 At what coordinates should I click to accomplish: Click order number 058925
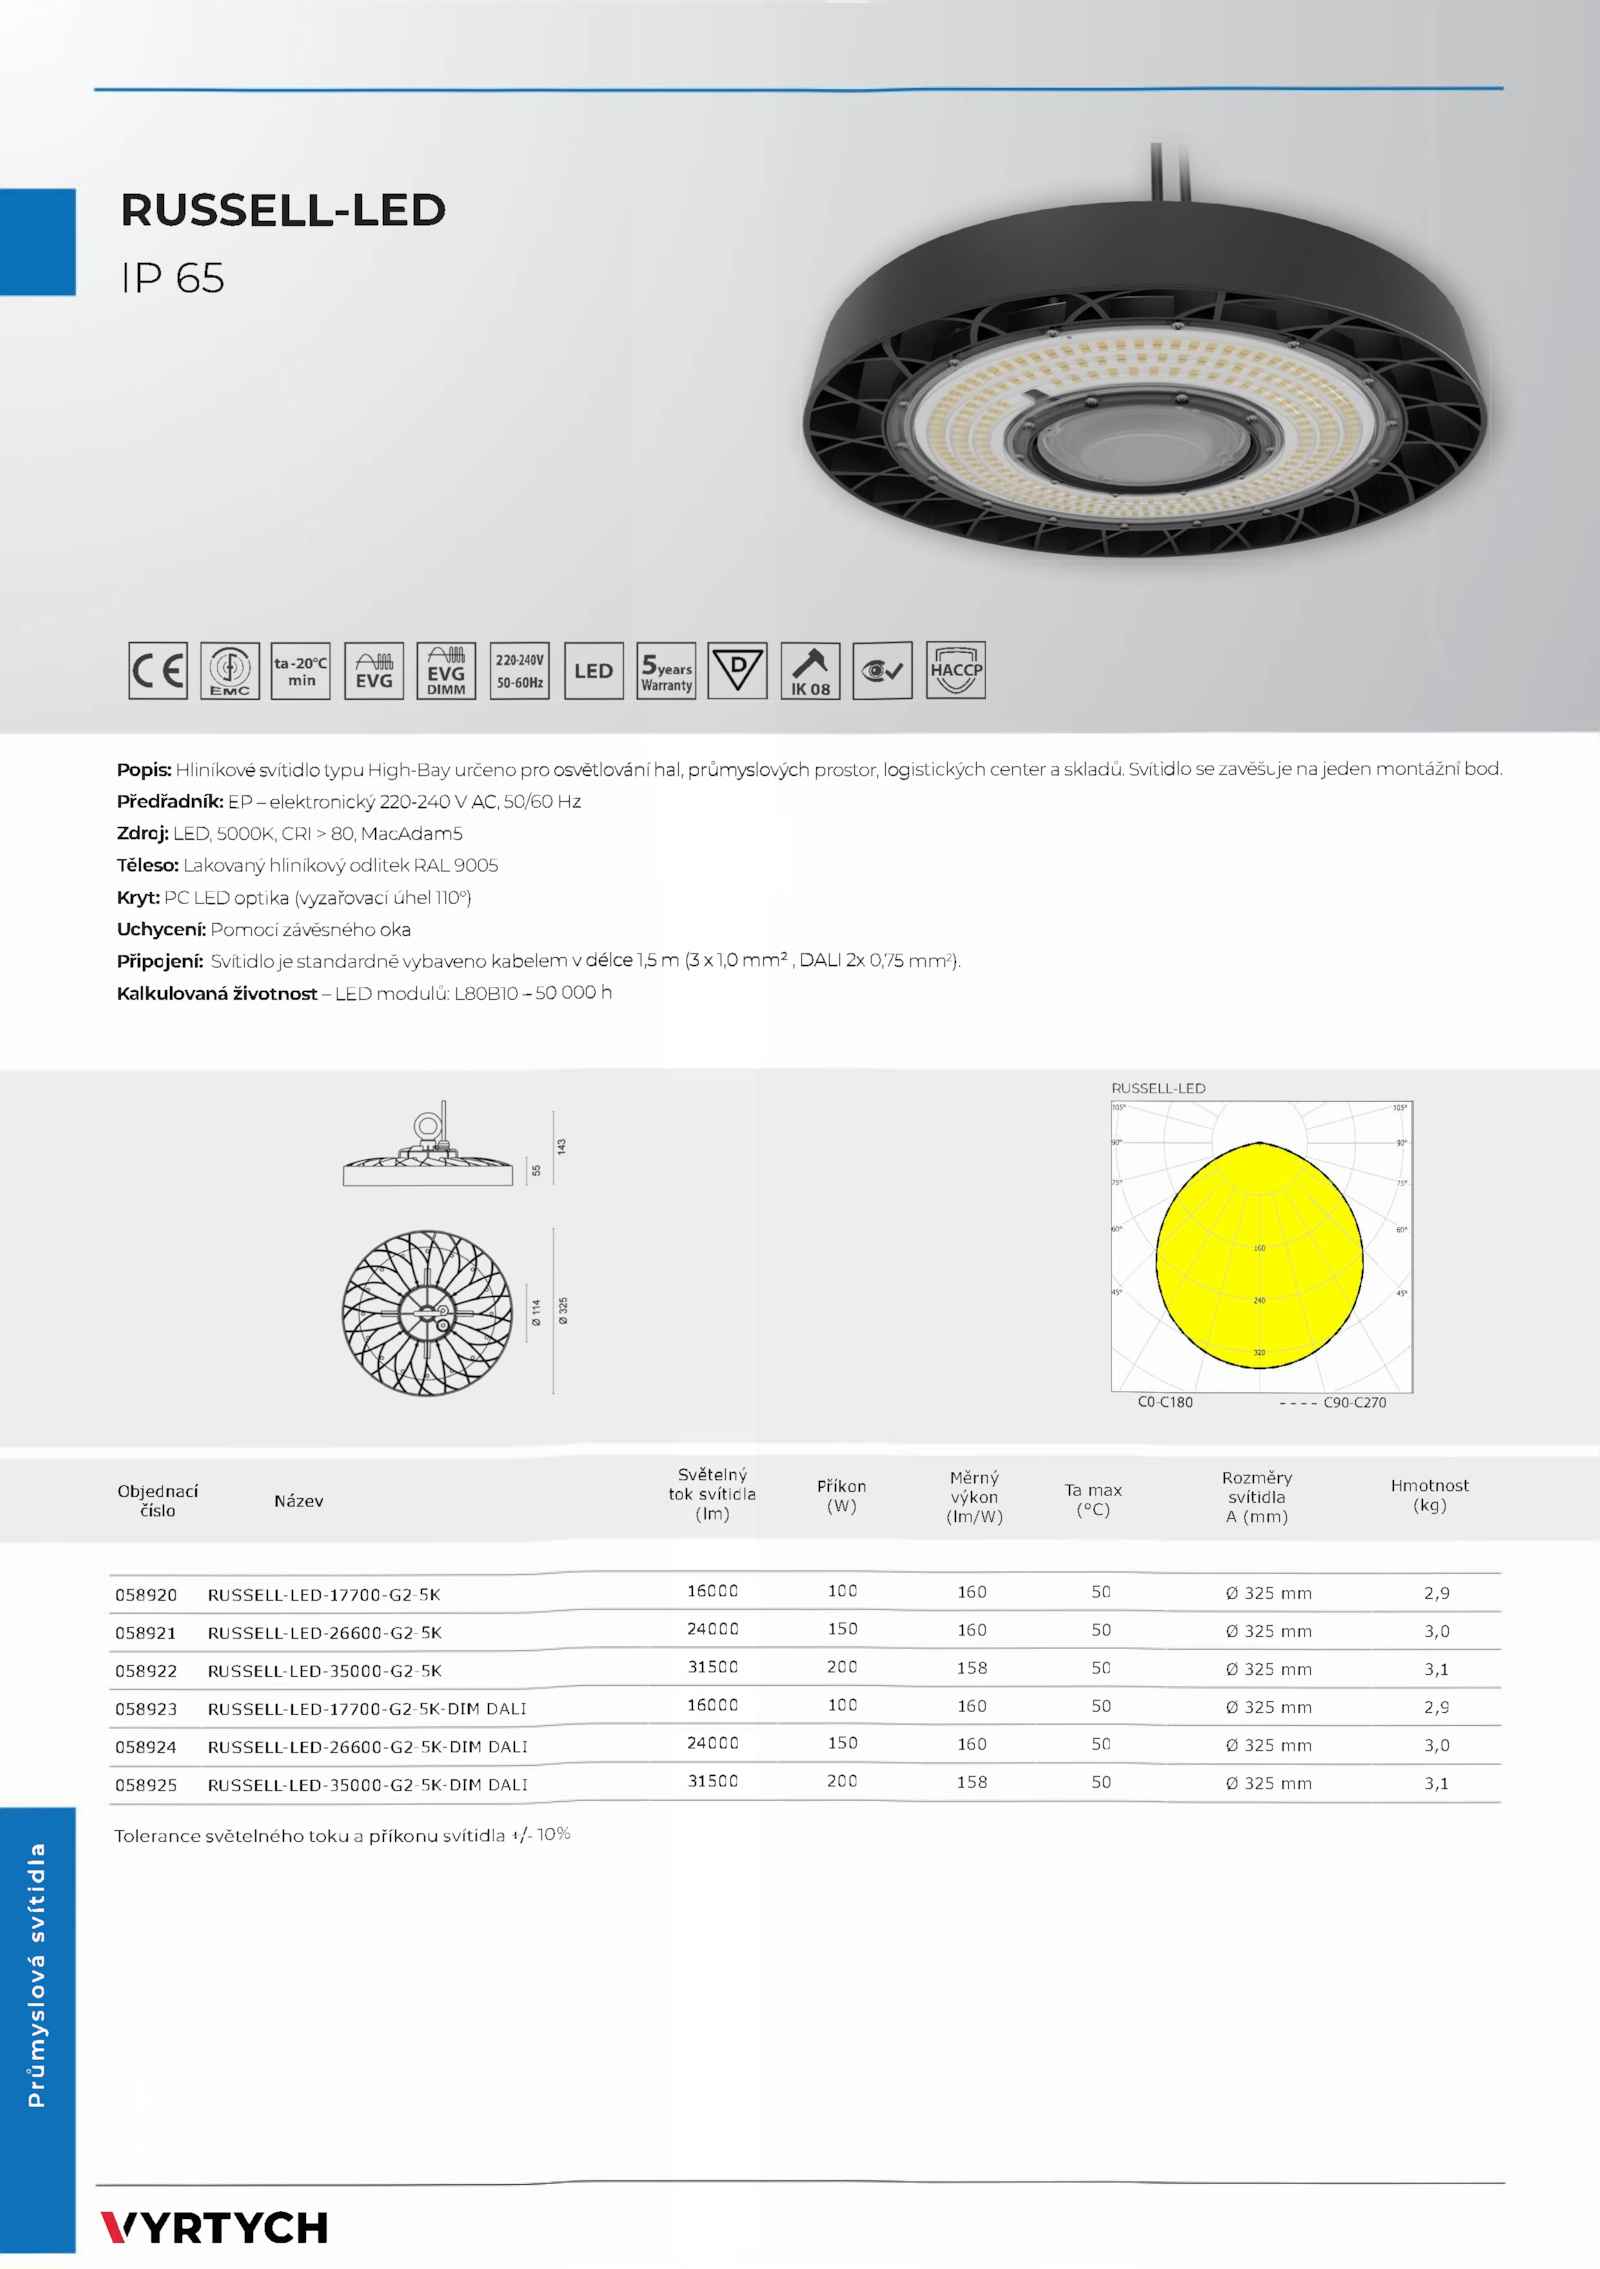click(x=146, y=1785)
